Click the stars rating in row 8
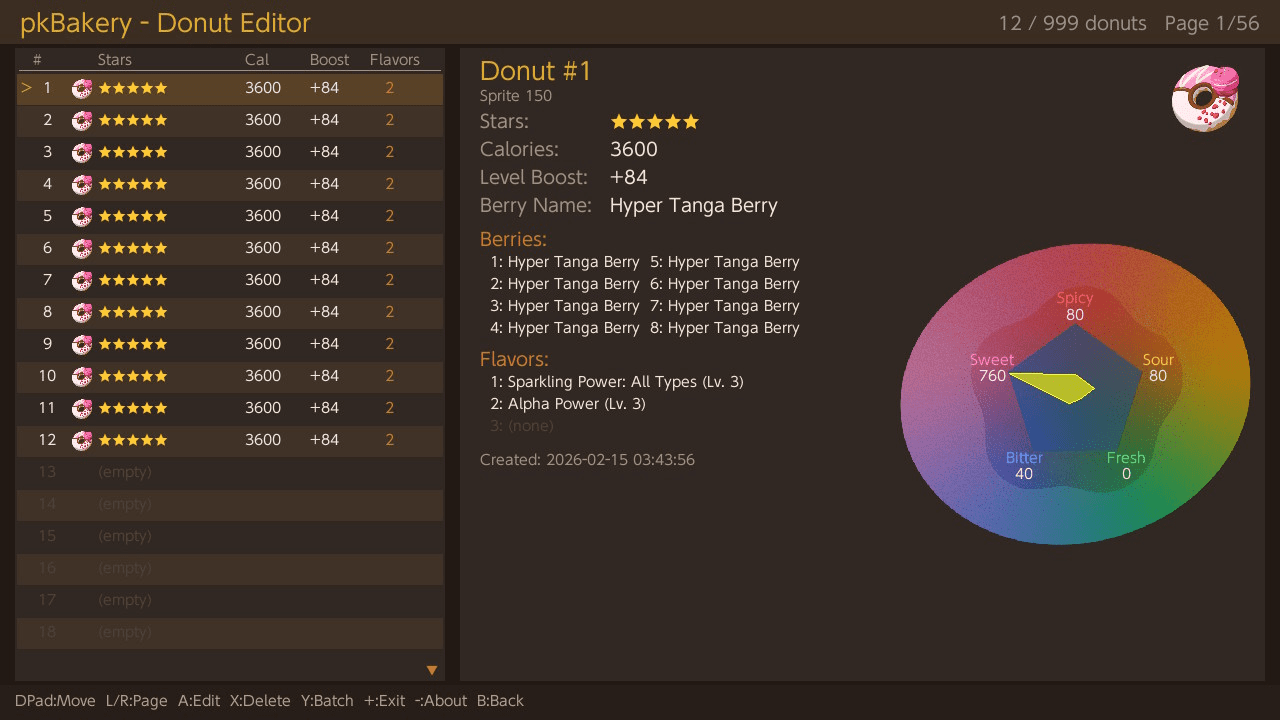This screenshot has height=720, width=1280. (133, 312)
